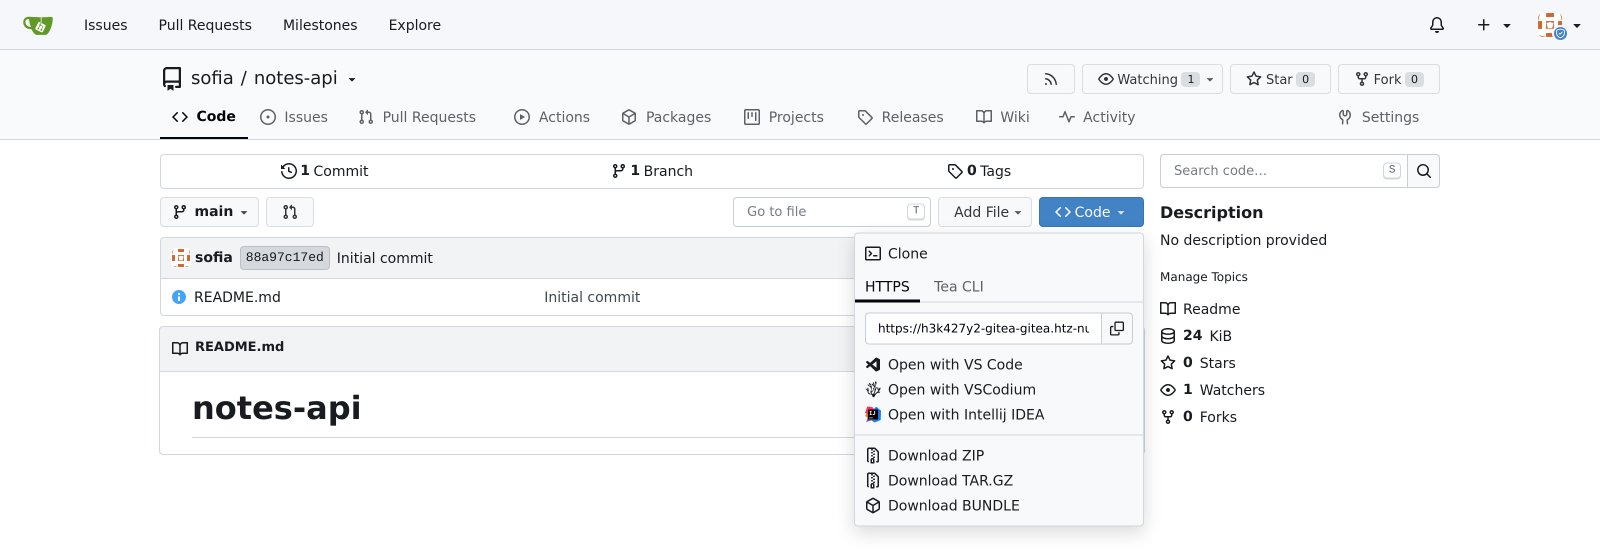Open 0 Forks in sidebar

pyautogui.click(x=1198, y=417)
